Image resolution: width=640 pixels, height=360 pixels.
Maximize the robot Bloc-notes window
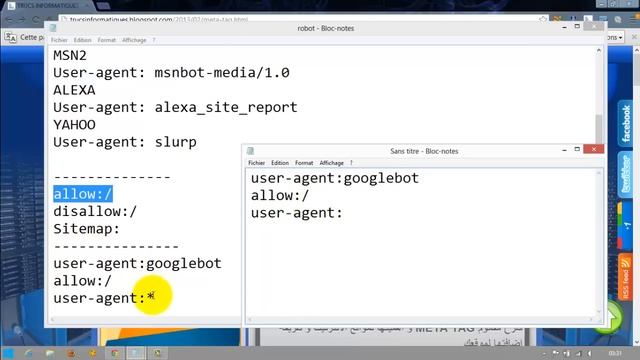click(x=577, y=26)
